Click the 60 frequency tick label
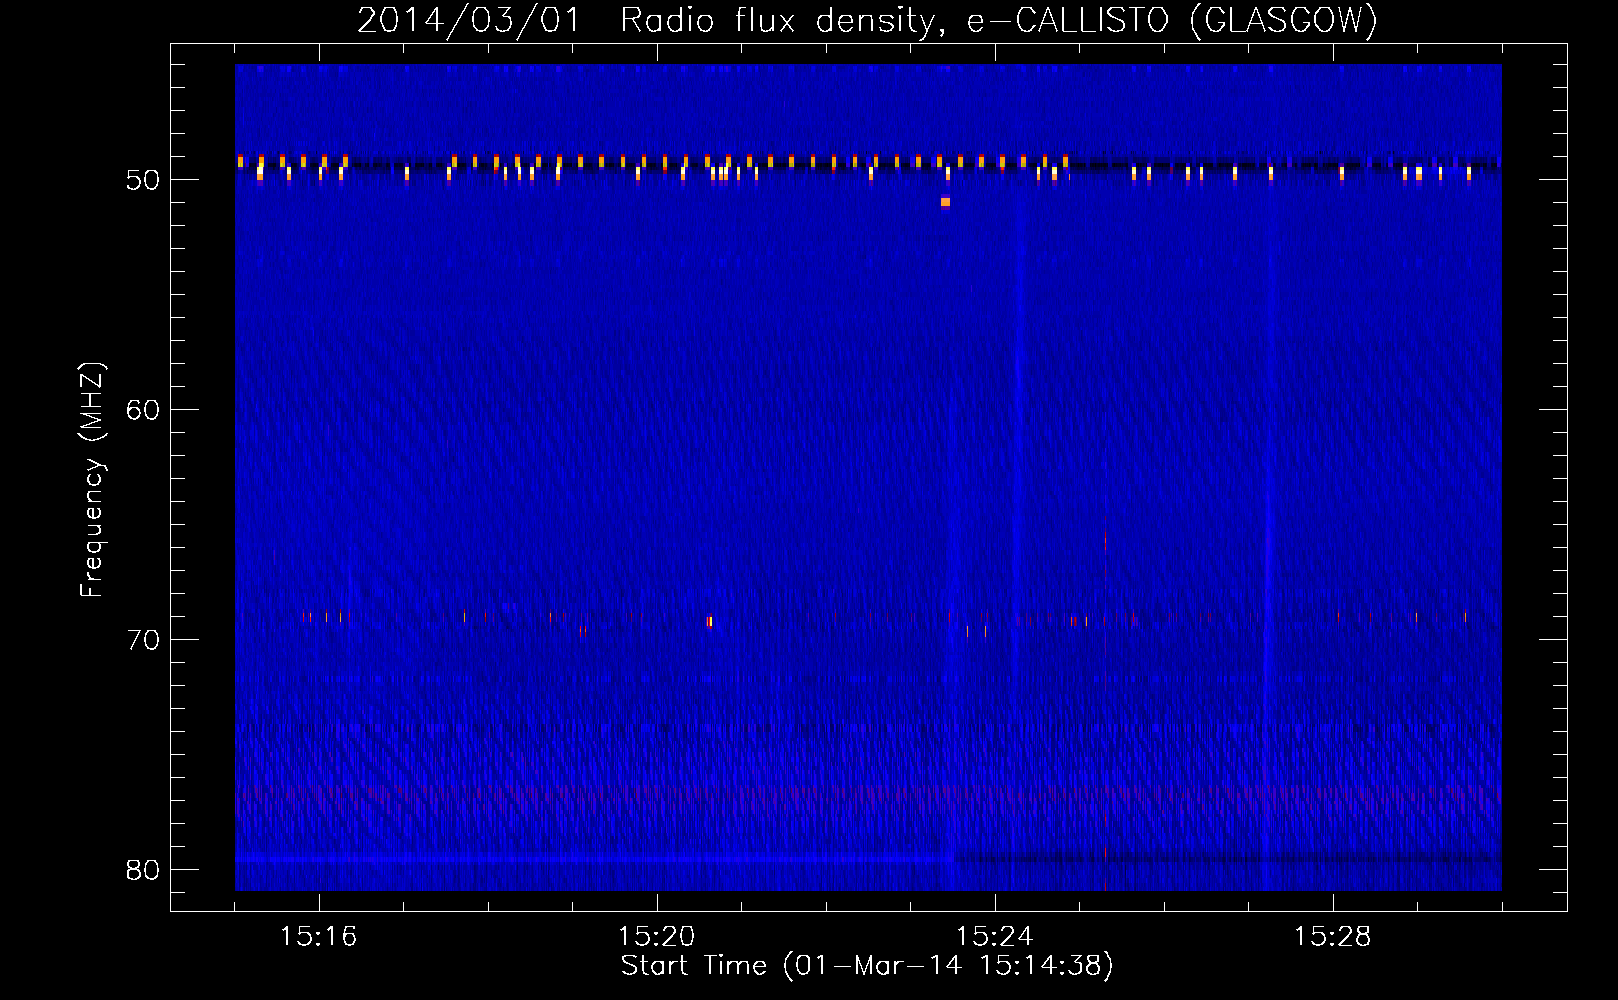 click(x=143, y=410)
